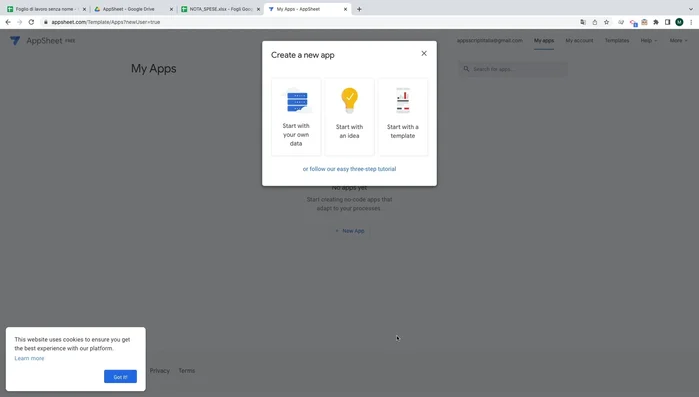Click the site lock icon
The width and height of the screenshot is (699, 397).
[x=45, y=22]
